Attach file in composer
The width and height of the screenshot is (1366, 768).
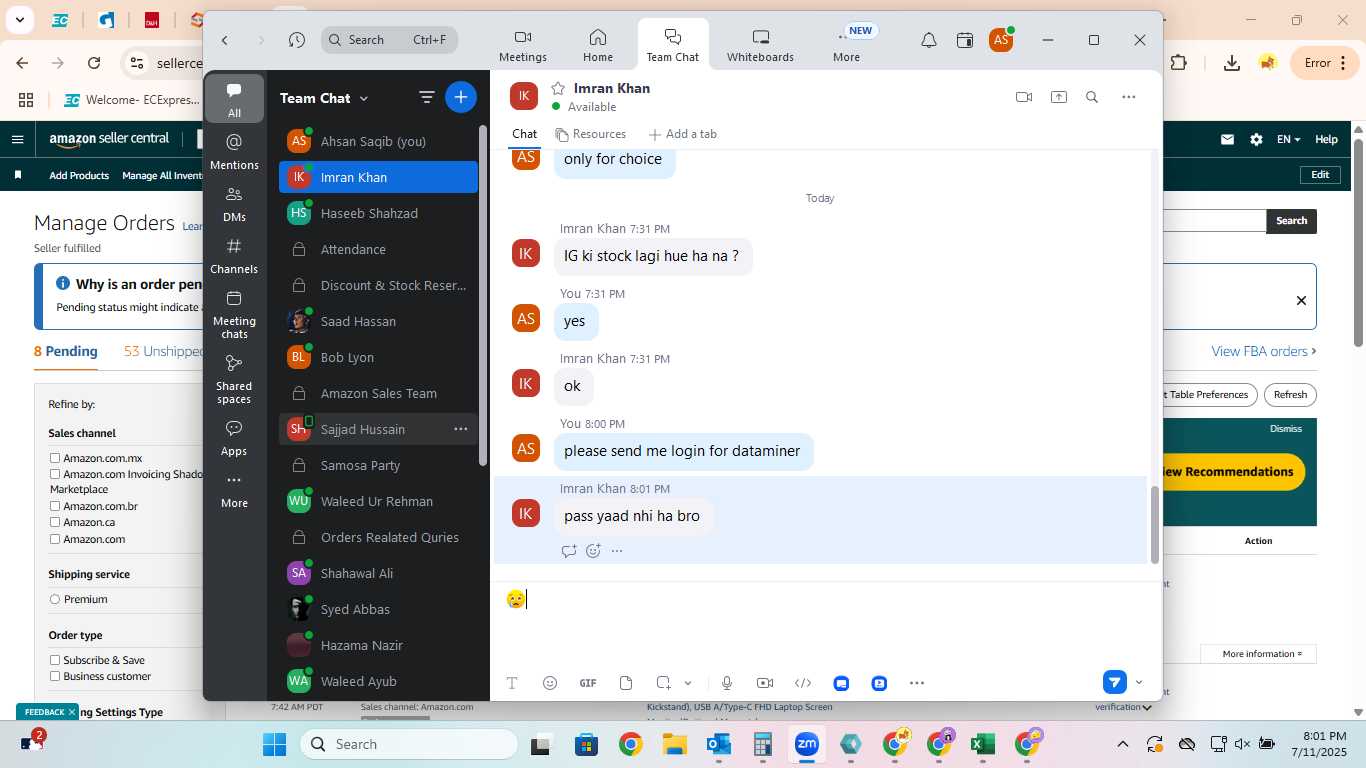[626, 683]
